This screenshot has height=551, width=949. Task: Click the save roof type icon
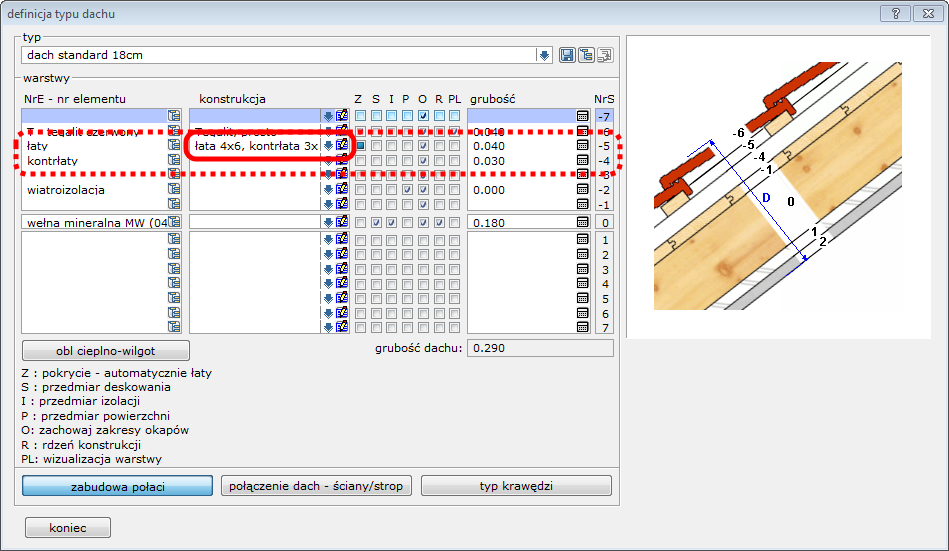click(567, 55)
